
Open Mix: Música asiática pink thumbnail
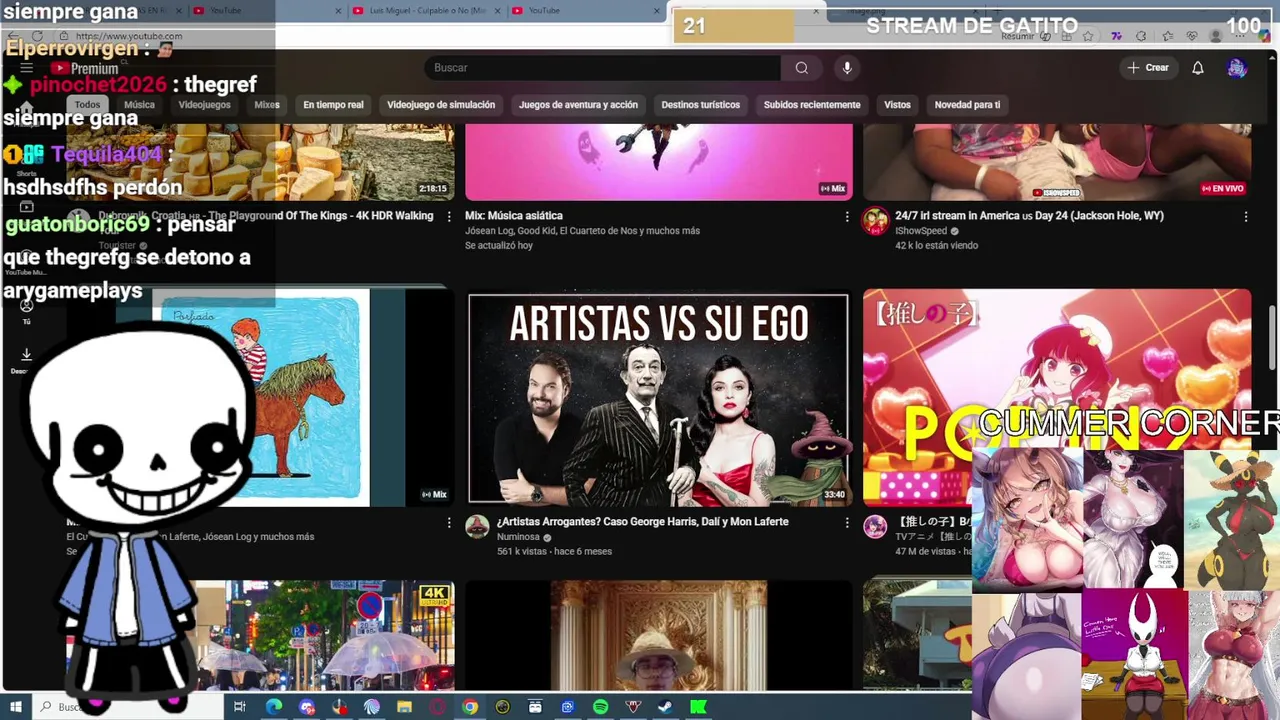pos(658,161)
